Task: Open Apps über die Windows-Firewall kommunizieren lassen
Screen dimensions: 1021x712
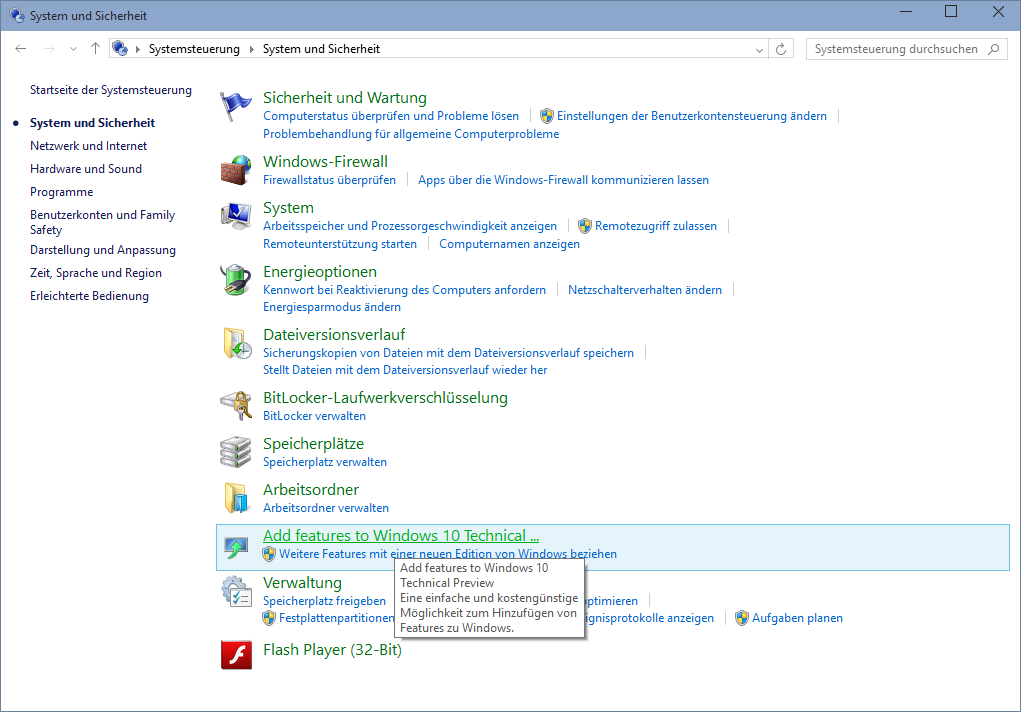Action: coord(563,180)
